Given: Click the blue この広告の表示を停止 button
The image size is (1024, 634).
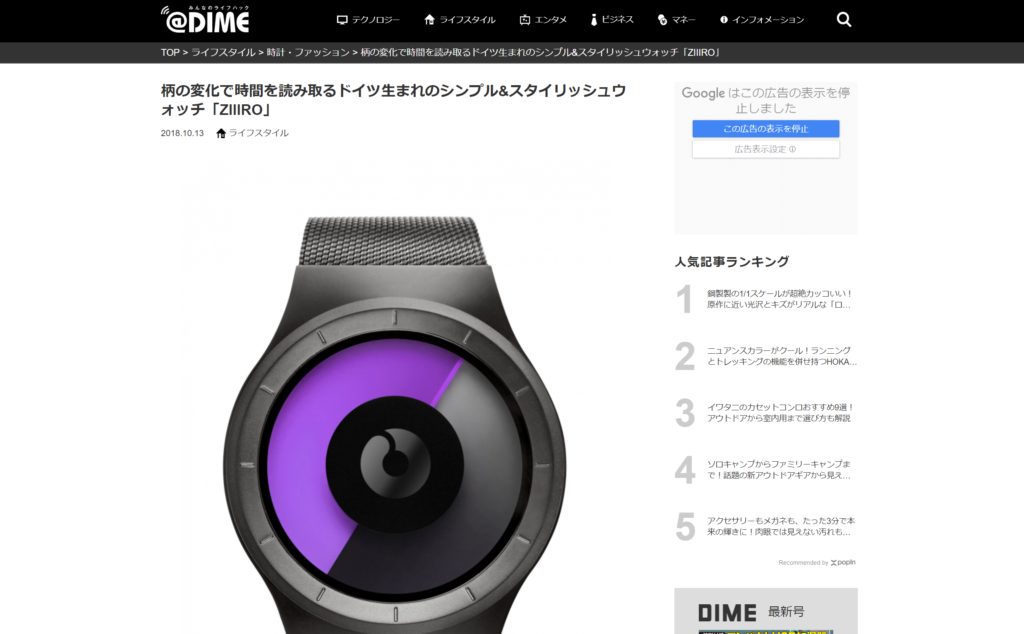Looking at the screenshot, I should point(765,129).
